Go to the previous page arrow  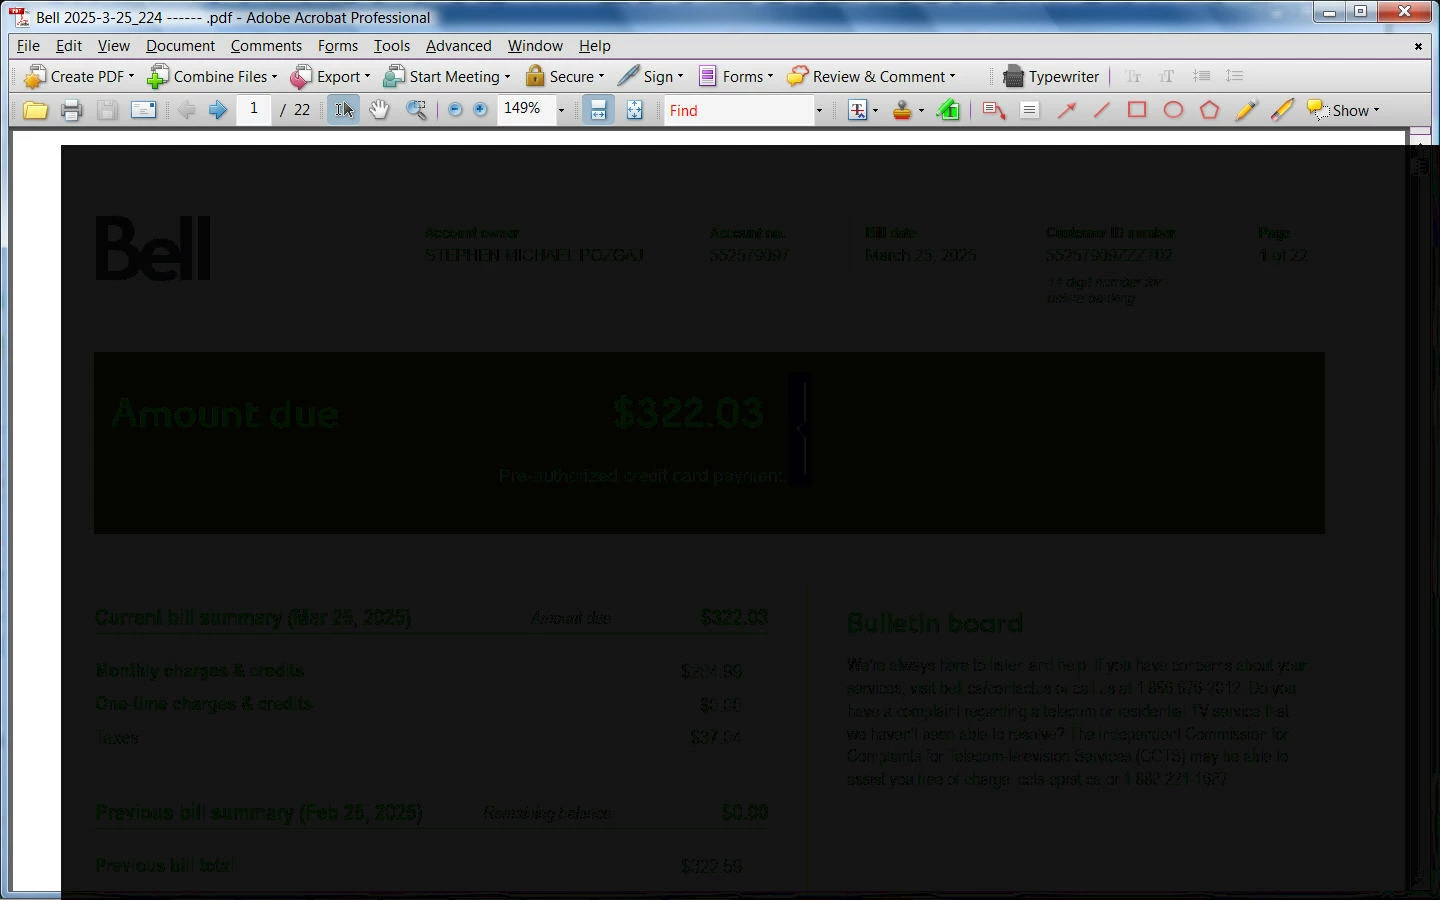pos(187,110)
